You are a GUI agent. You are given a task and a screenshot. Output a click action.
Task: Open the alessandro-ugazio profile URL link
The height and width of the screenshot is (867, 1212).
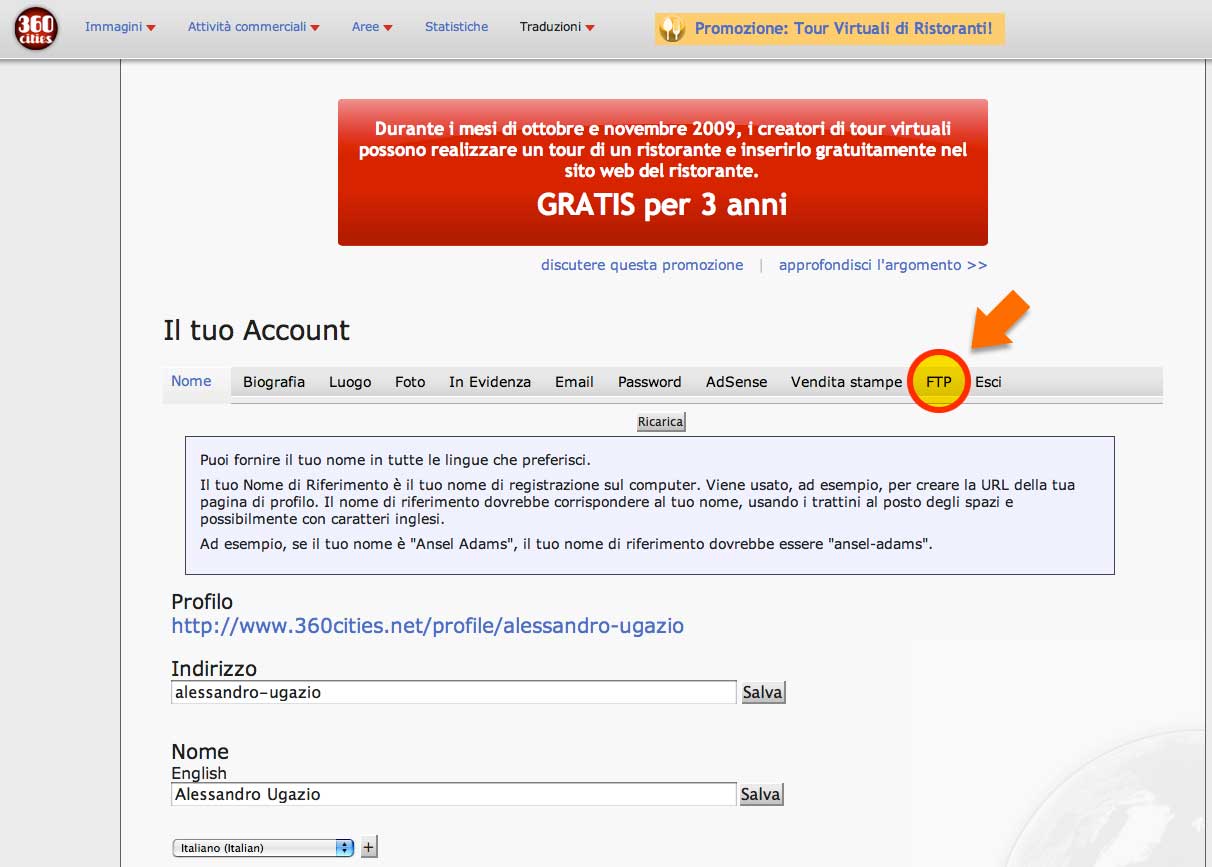428,626
